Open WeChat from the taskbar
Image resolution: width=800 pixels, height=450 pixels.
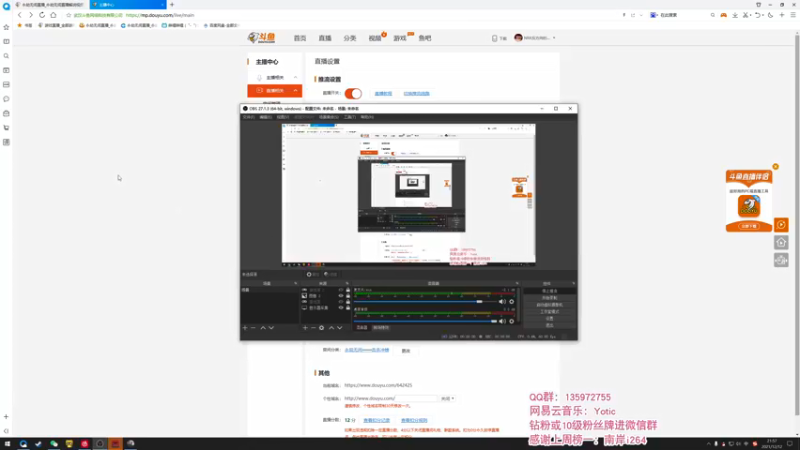tap(54, 444)
